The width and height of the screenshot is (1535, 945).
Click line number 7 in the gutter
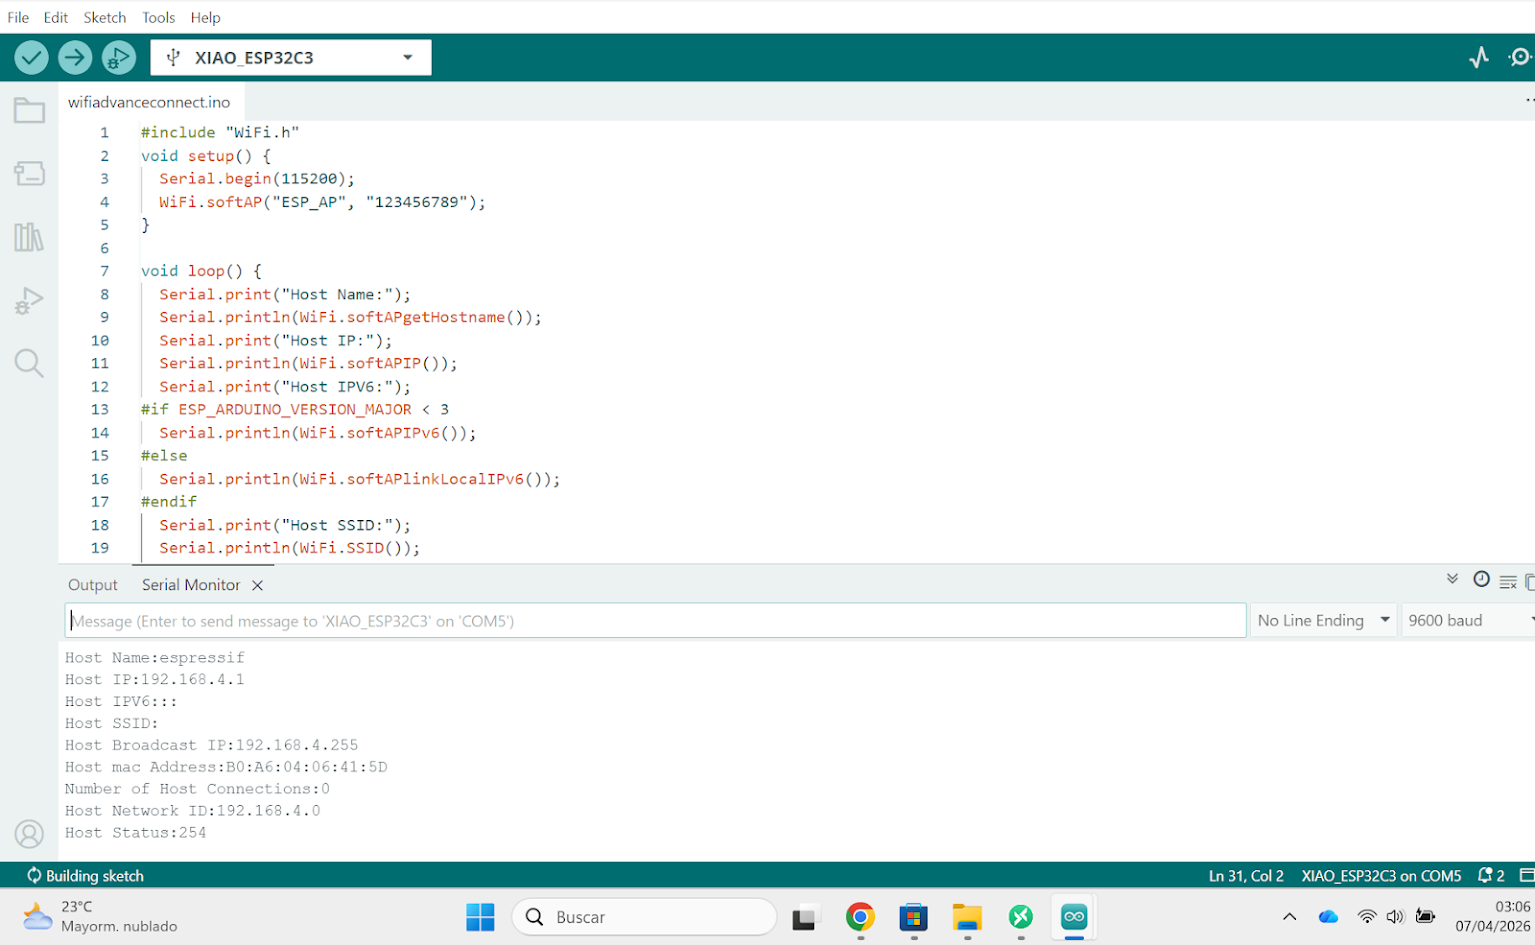pyautogui.click(x=104, y=271)
